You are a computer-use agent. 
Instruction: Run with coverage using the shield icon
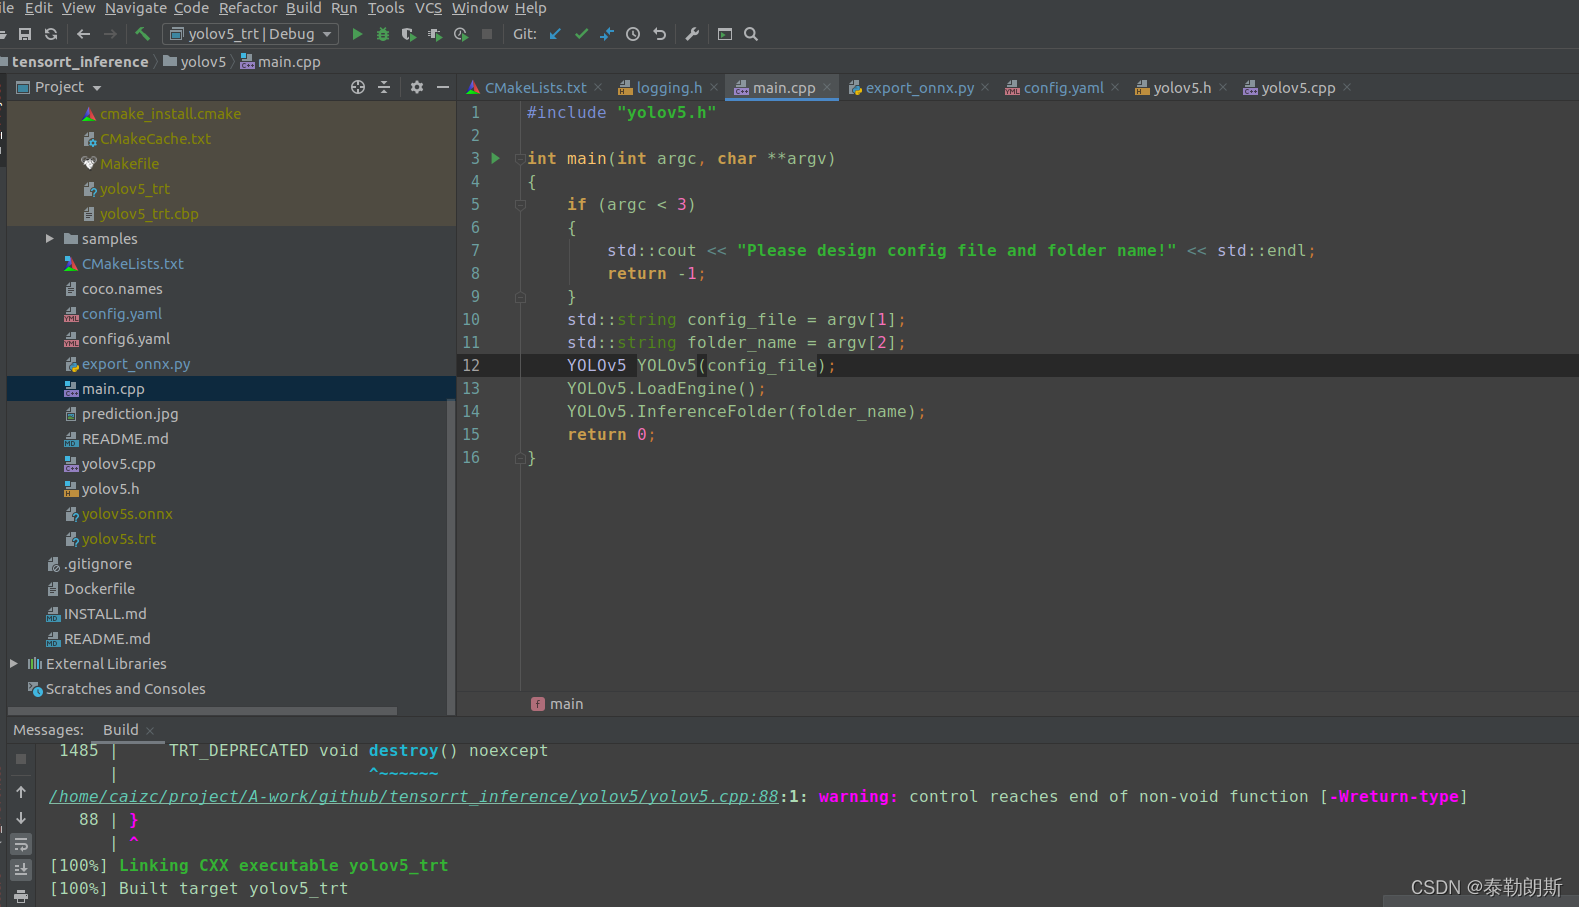pos(409,34)
